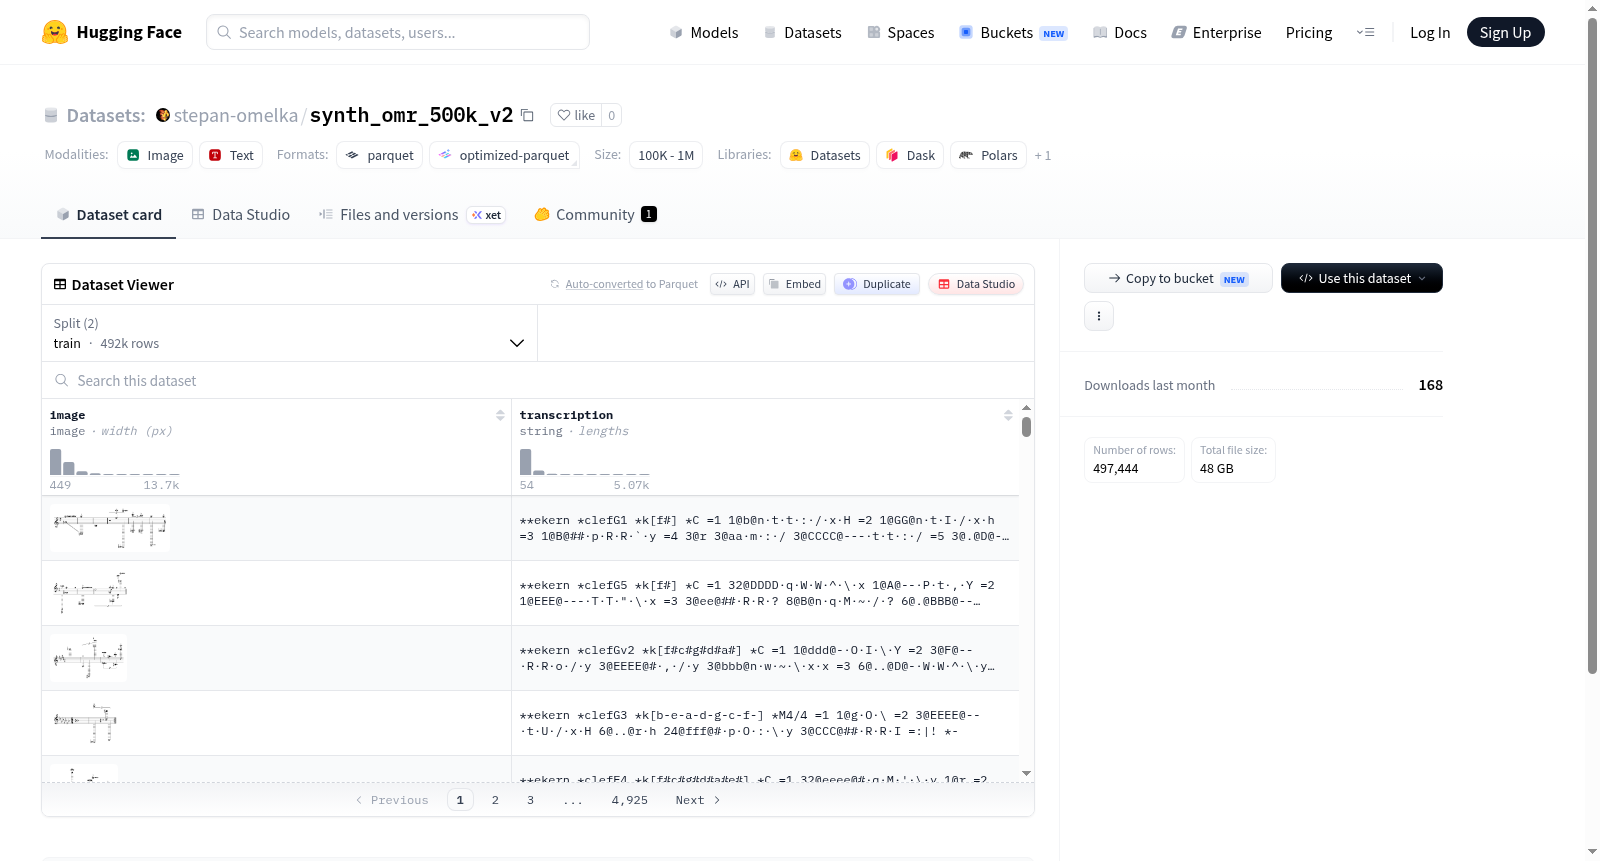Select the 100K - 1M size tag

point(666,155)
